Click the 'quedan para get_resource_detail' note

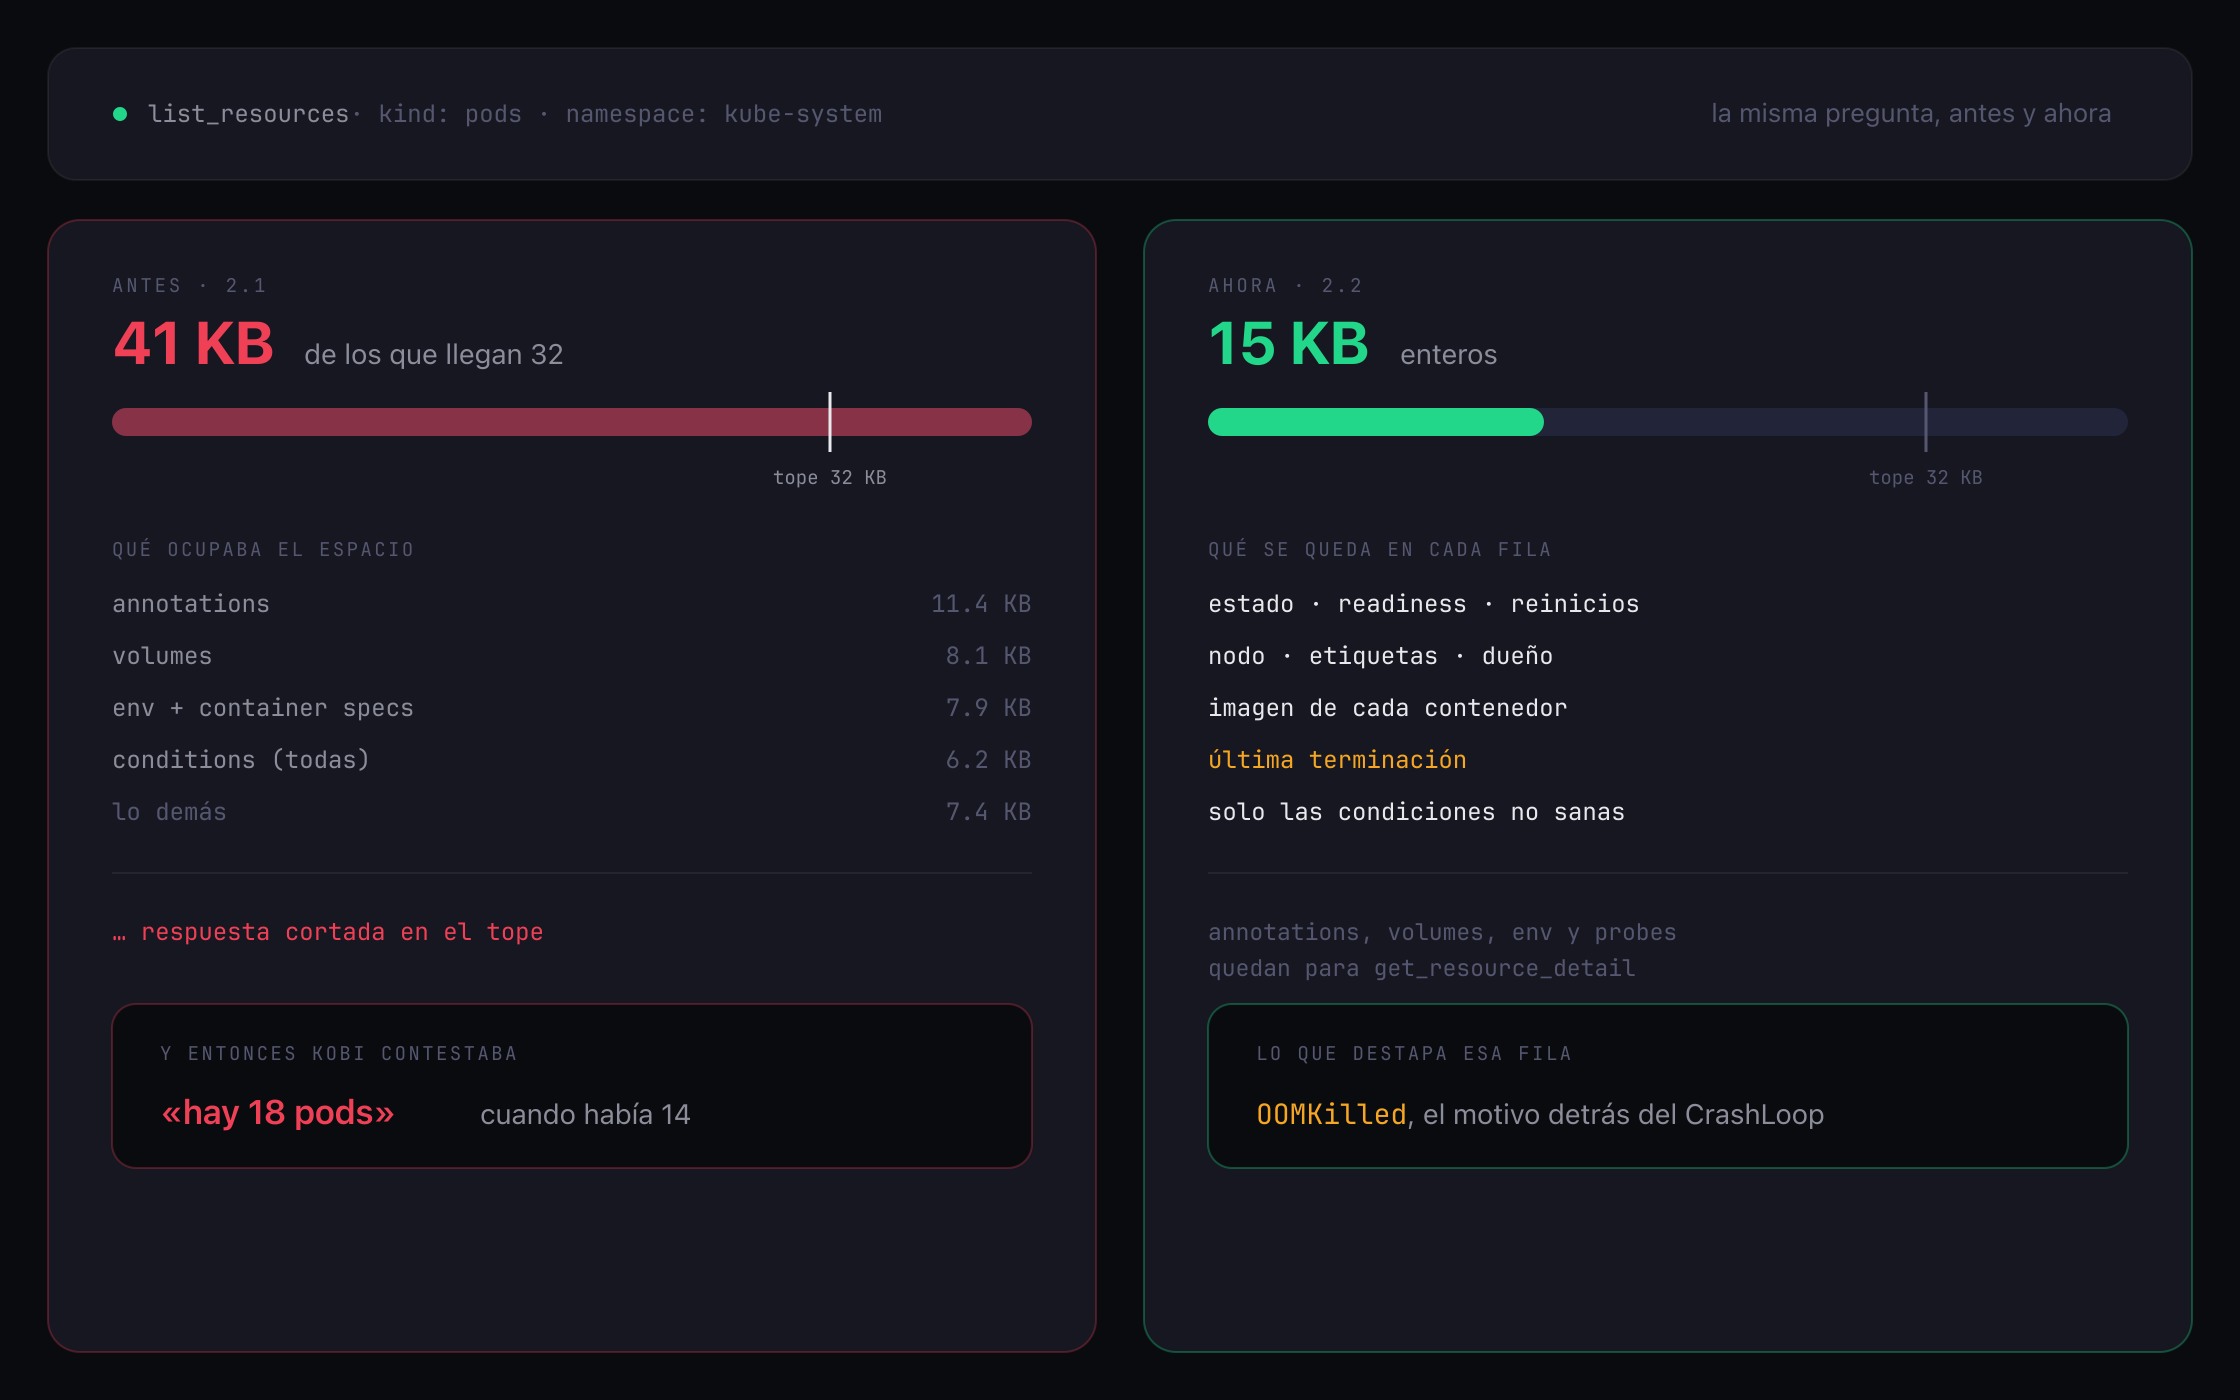pyautogui.click(x=1422, y=968)
